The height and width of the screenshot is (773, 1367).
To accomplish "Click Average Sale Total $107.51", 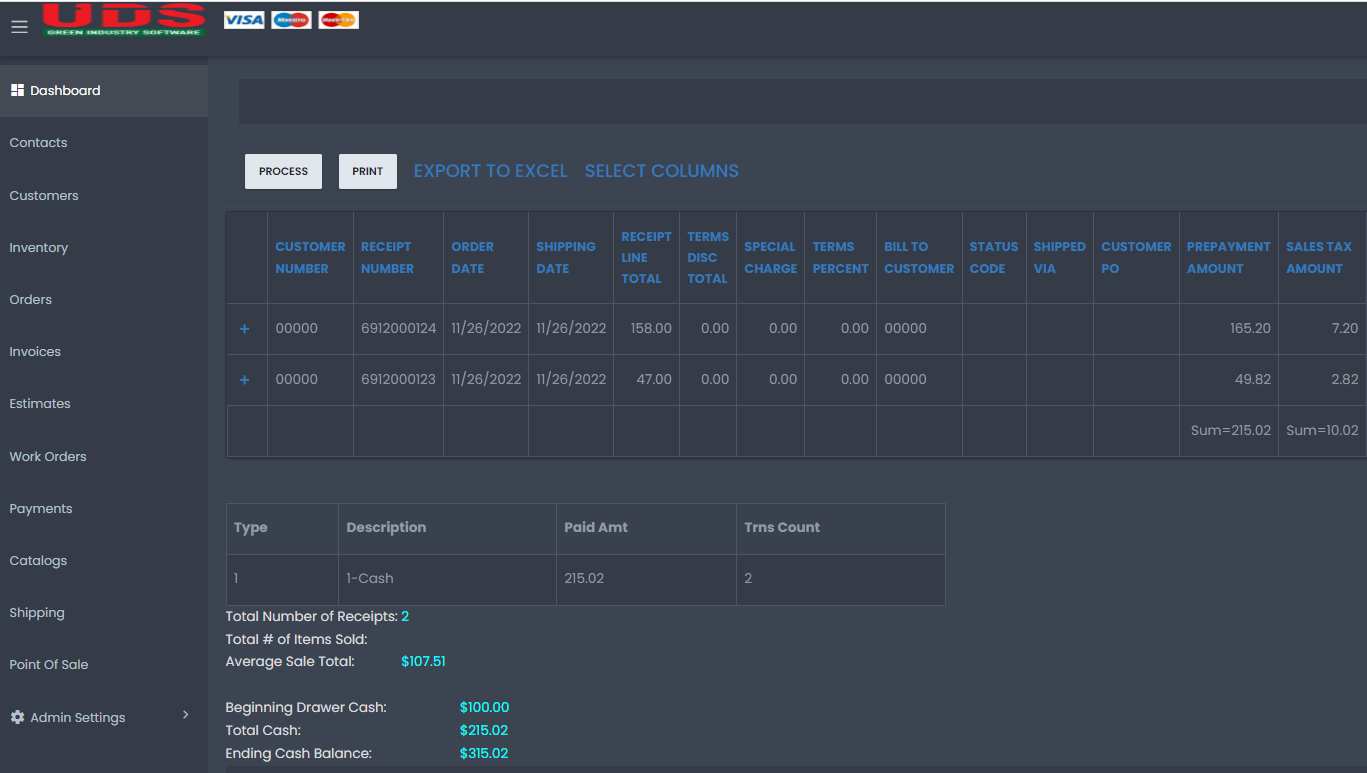I will point(423,661).
